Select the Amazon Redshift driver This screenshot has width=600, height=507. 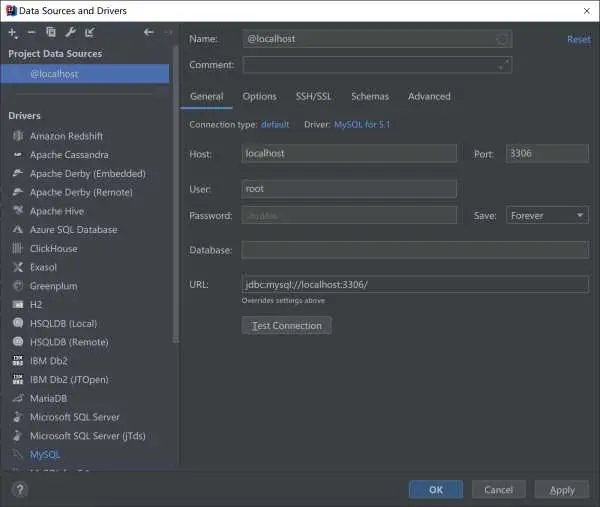point(66,136)
